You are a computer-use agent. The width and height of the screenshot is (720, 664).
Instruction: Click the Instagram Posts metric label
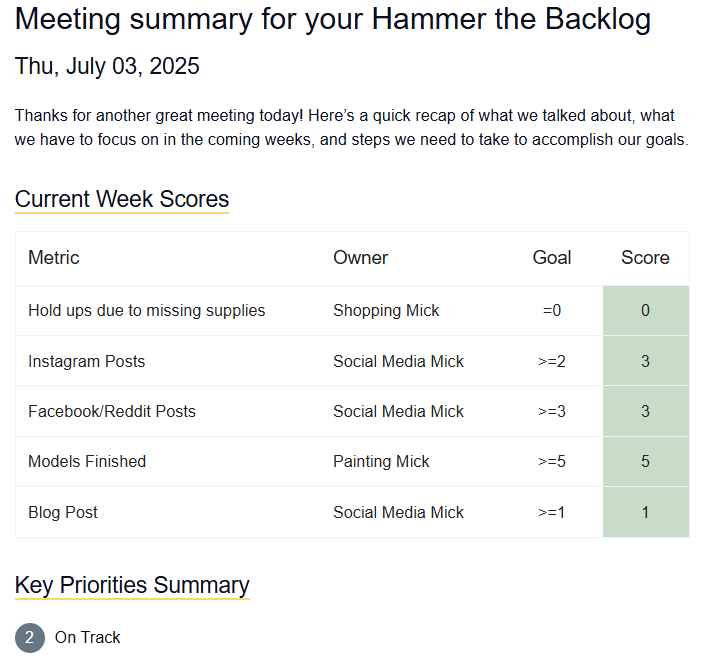86,361
